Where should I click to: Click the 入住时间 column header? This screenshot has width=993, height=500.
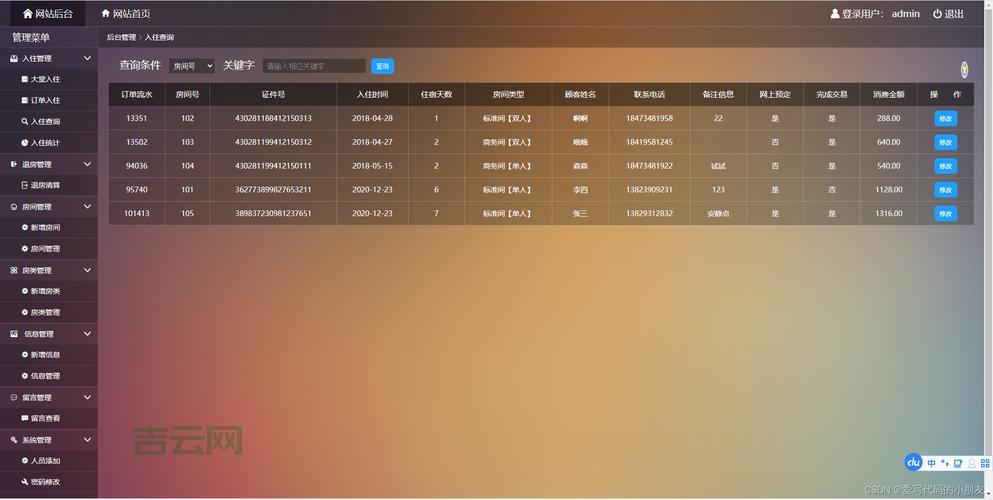[372, 94]
